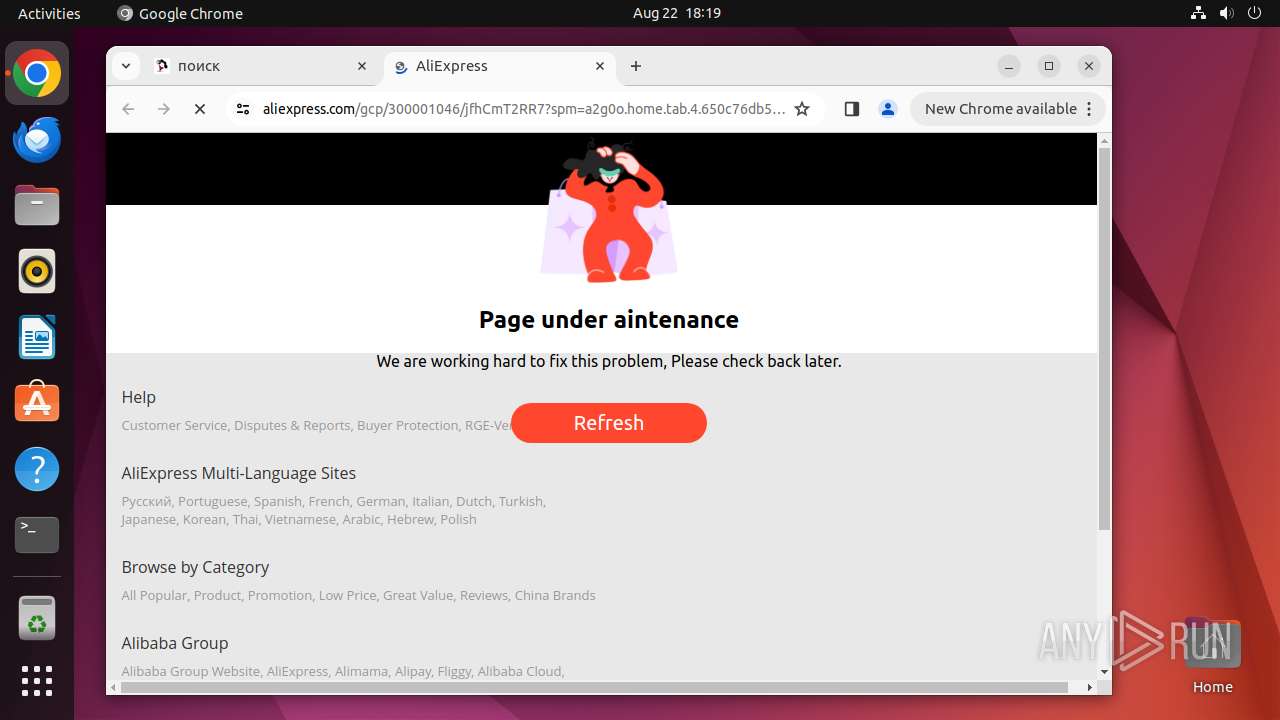Open the New Chrome available menu
Viewport: 1280px width, 720px height.
tap(1008, 109)
